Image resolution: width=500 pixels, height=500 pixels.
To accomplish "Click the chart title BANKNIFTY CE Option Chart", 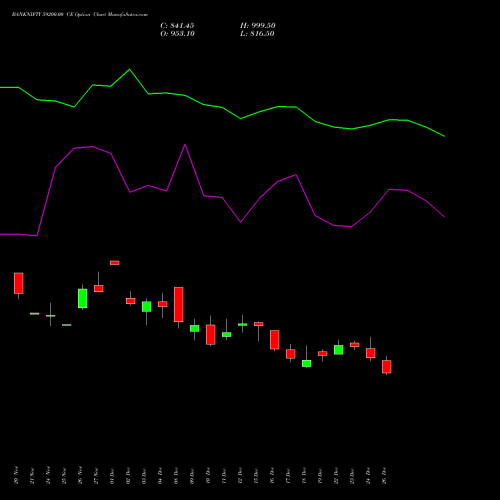I will pyautogui.click(x=80, y=15).
